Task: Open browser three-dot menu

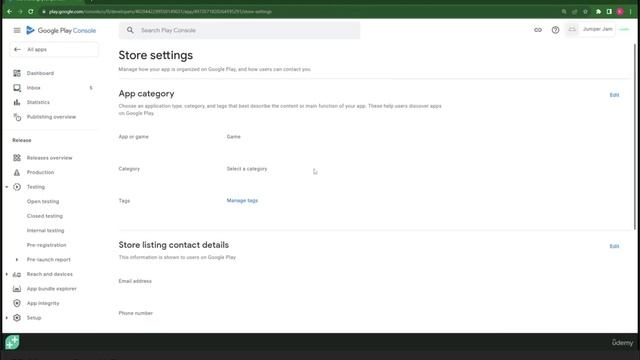Action: coord(631,12)
